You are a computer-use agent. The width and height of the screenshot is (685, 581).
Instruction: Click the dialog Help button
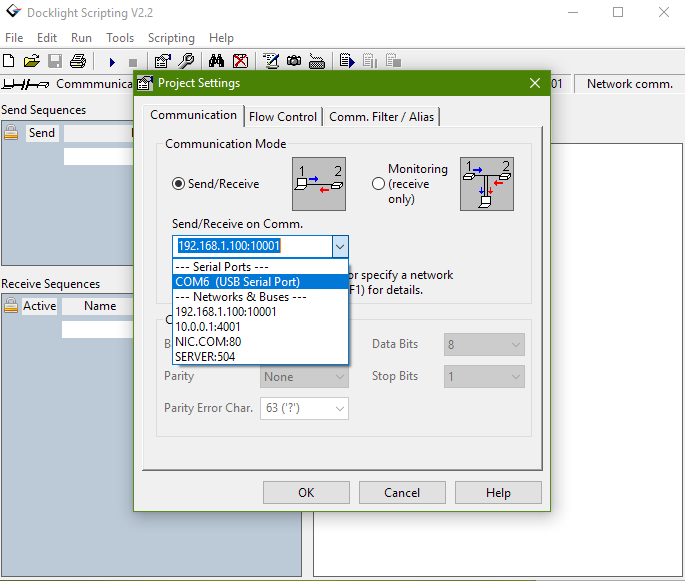pyautogui.click(x=498, y=493)
